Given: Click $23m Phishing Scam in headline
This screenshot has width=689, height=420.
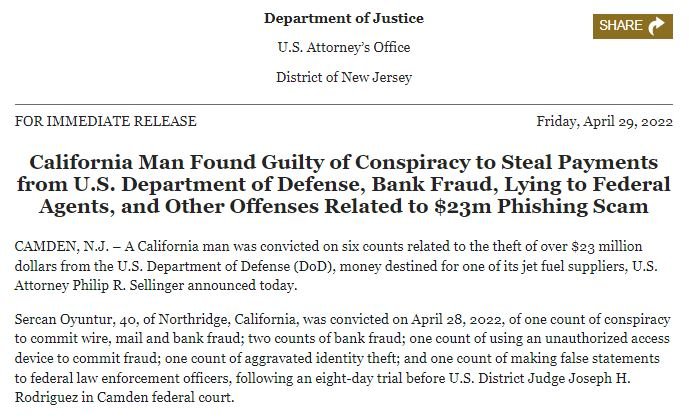Looking at the screenshot, I should point(541,206).
